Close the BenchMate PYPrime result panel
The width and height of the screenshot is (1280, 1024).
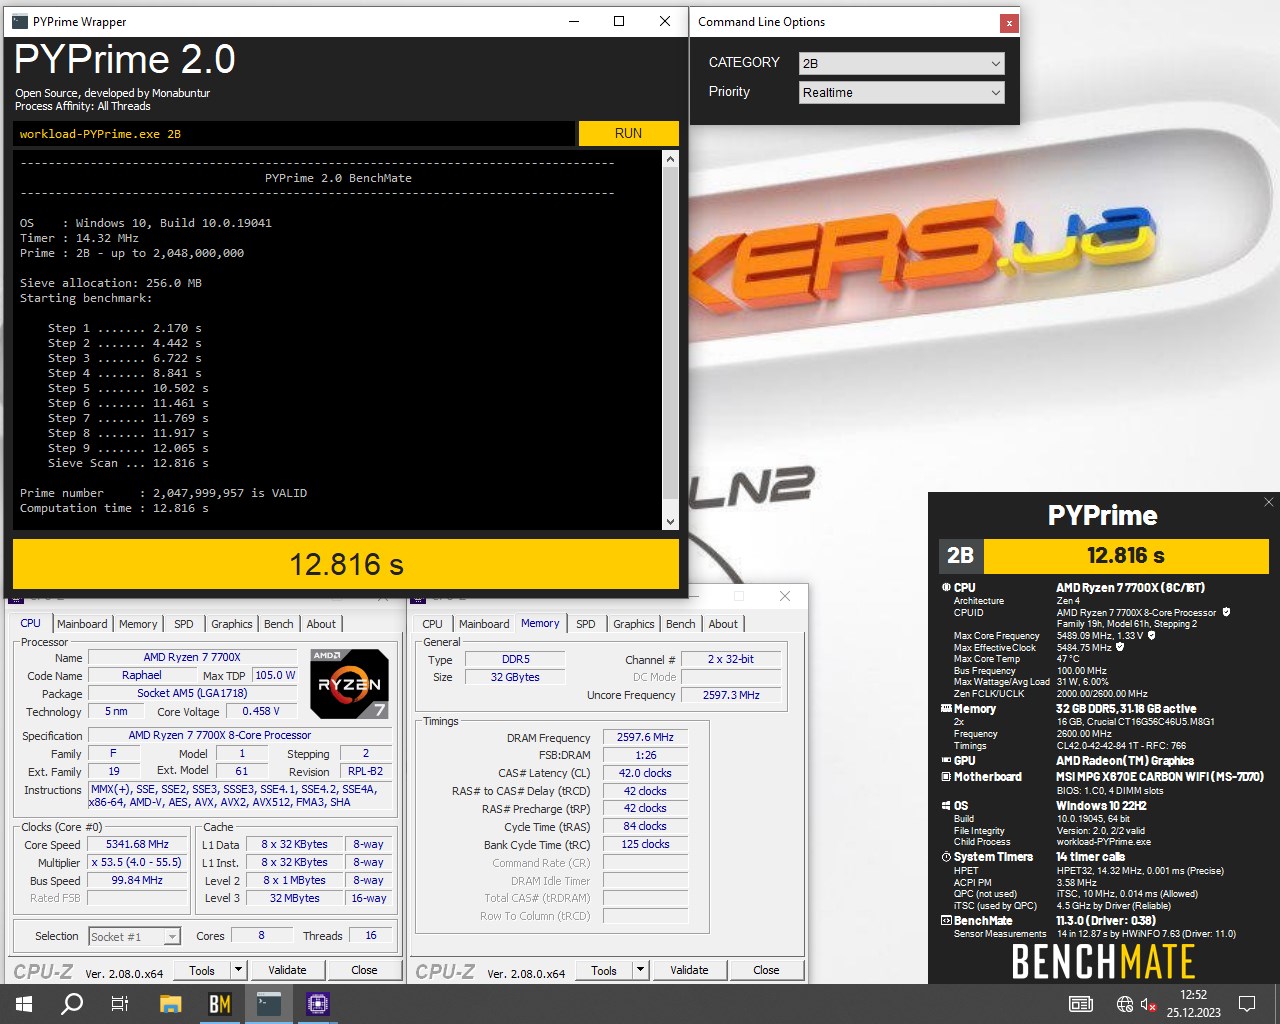point(1268,502)
